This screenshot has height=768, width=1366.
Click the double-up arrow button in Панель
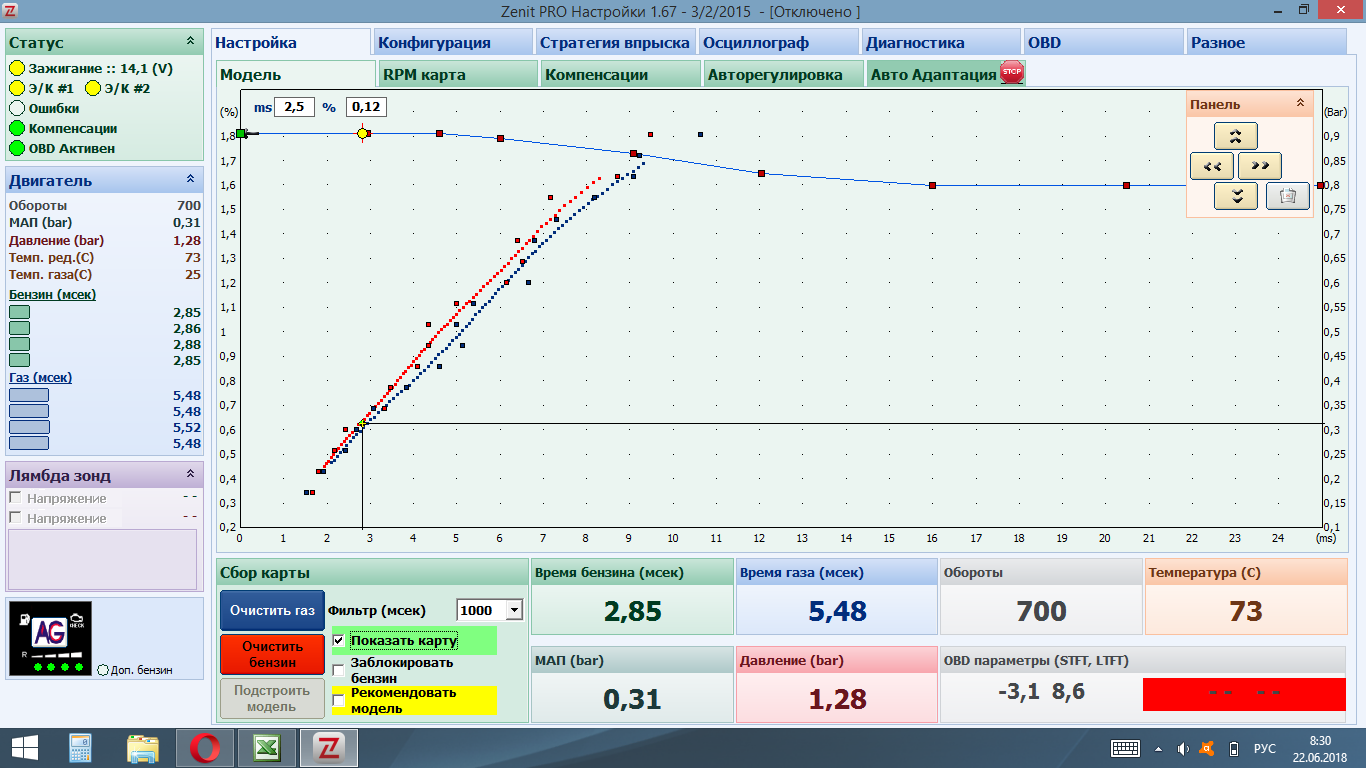pyautogui.click(x=1236, y=136)
